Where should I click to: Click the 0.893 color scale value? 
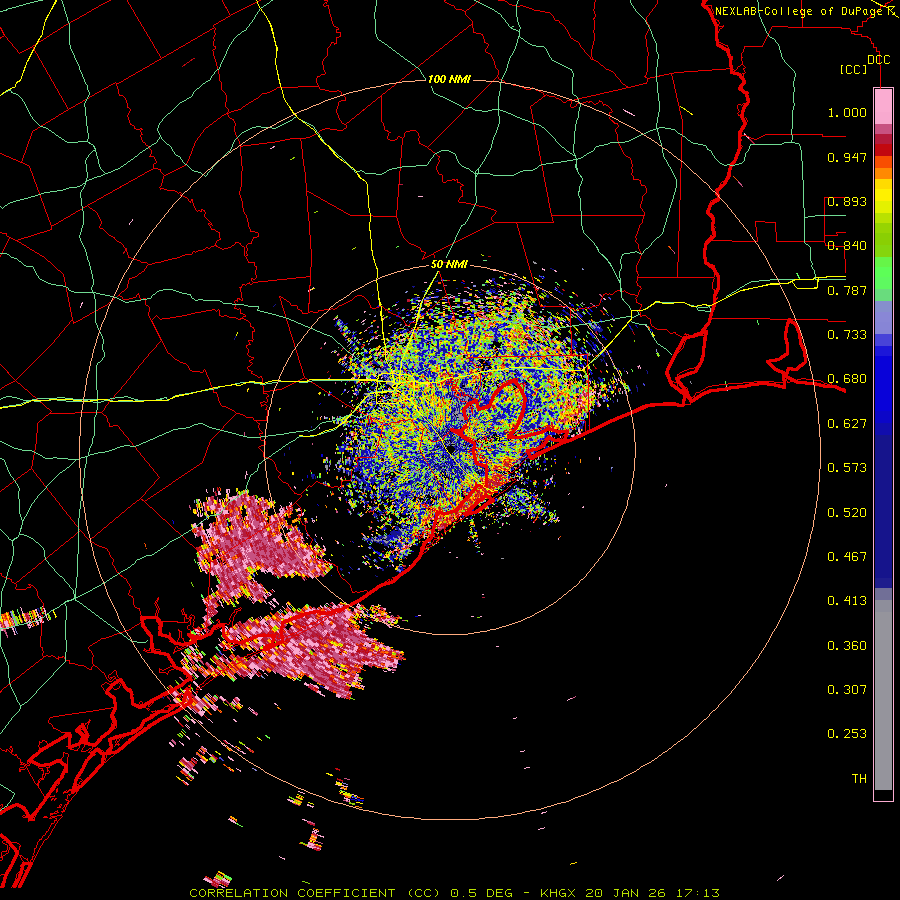point(847,201)
